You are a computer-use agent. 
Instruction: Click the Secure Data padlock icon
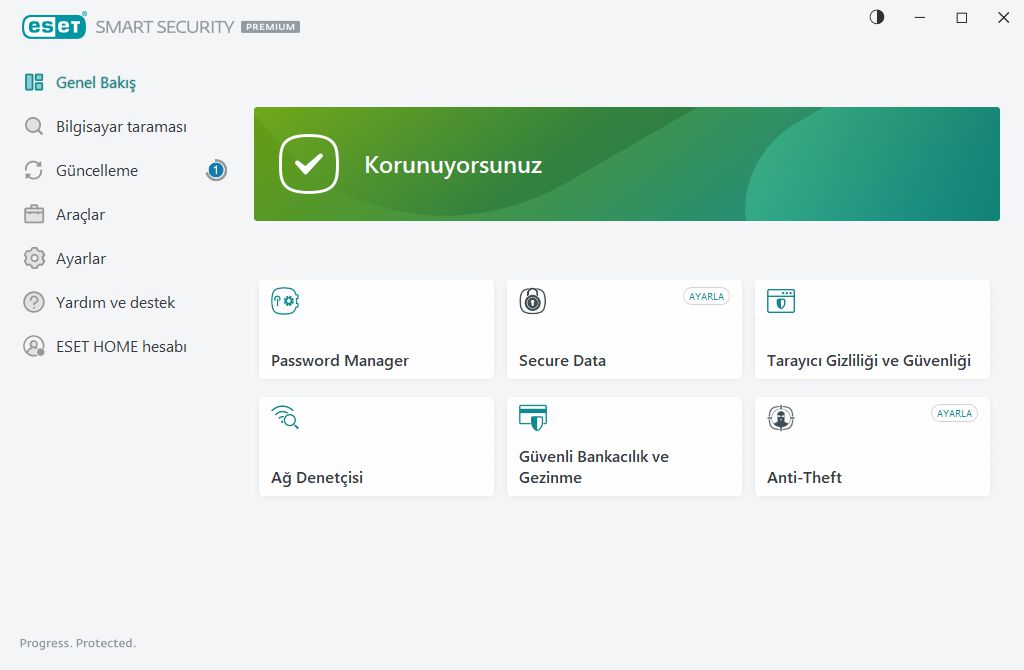533,301
